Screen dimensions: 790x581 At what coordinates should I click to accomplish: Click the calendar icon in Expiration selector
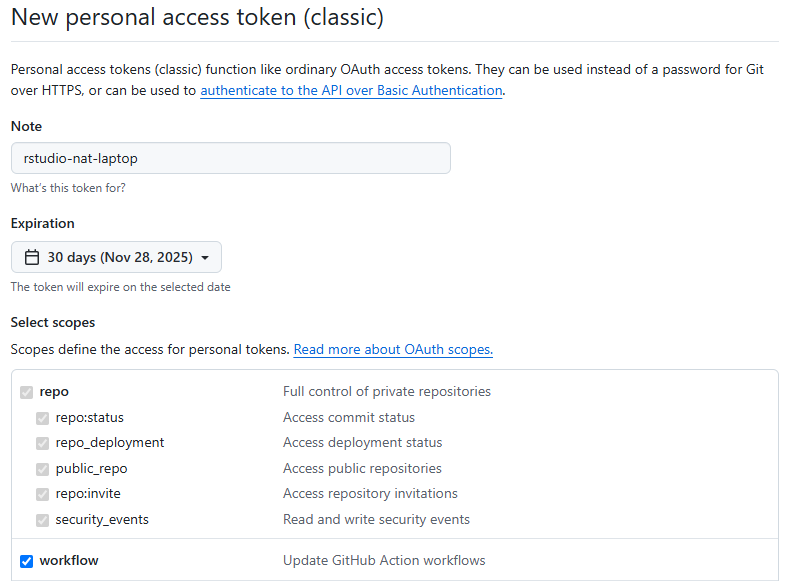(32, 257)
